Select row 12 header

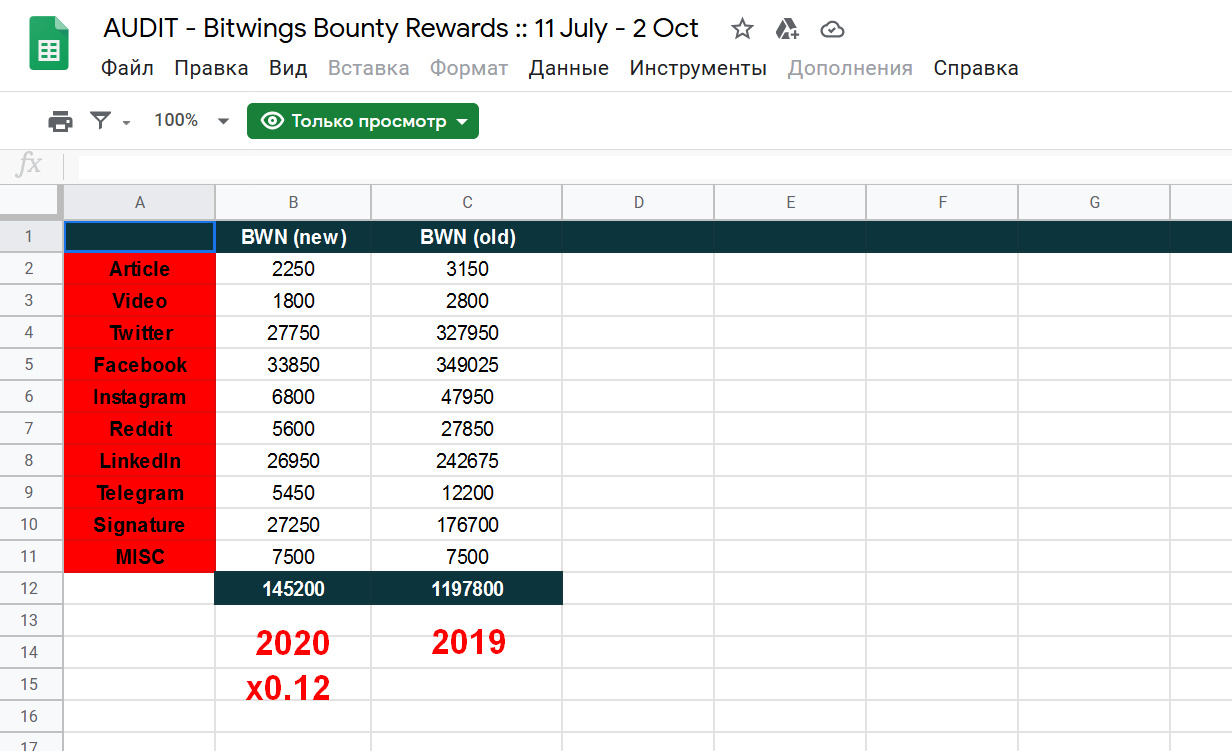click(x=30, y=589)
